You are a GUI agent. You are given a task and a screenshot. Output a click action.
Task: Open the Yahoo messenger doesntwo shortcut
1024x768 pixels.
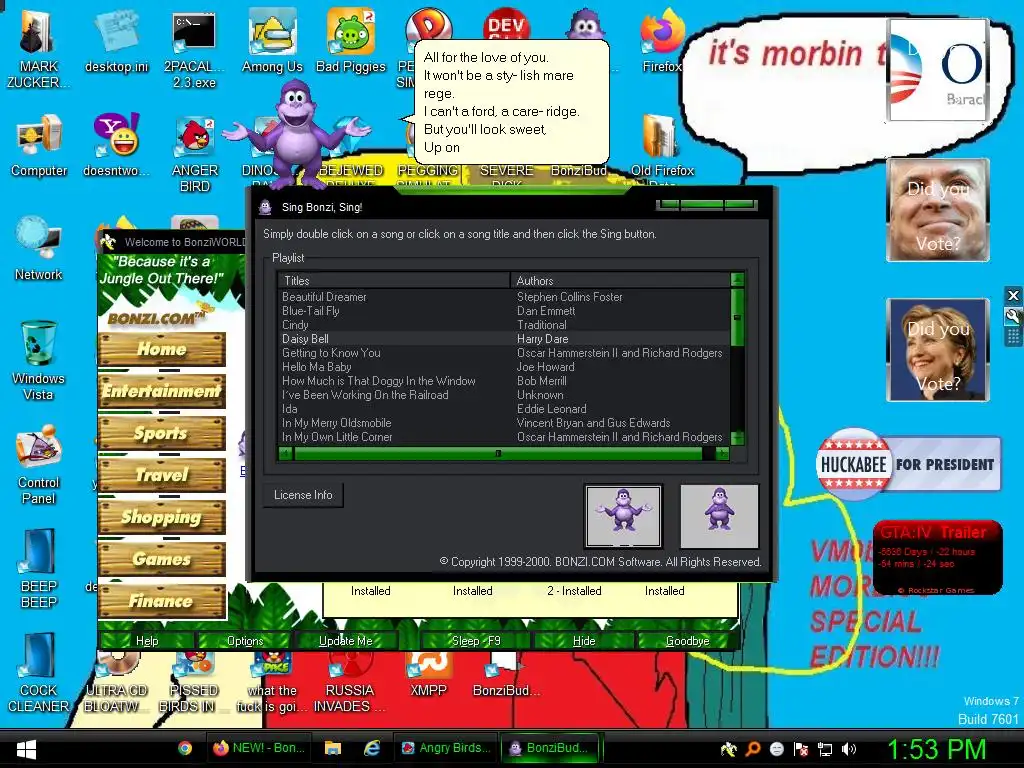click(116, 146)
